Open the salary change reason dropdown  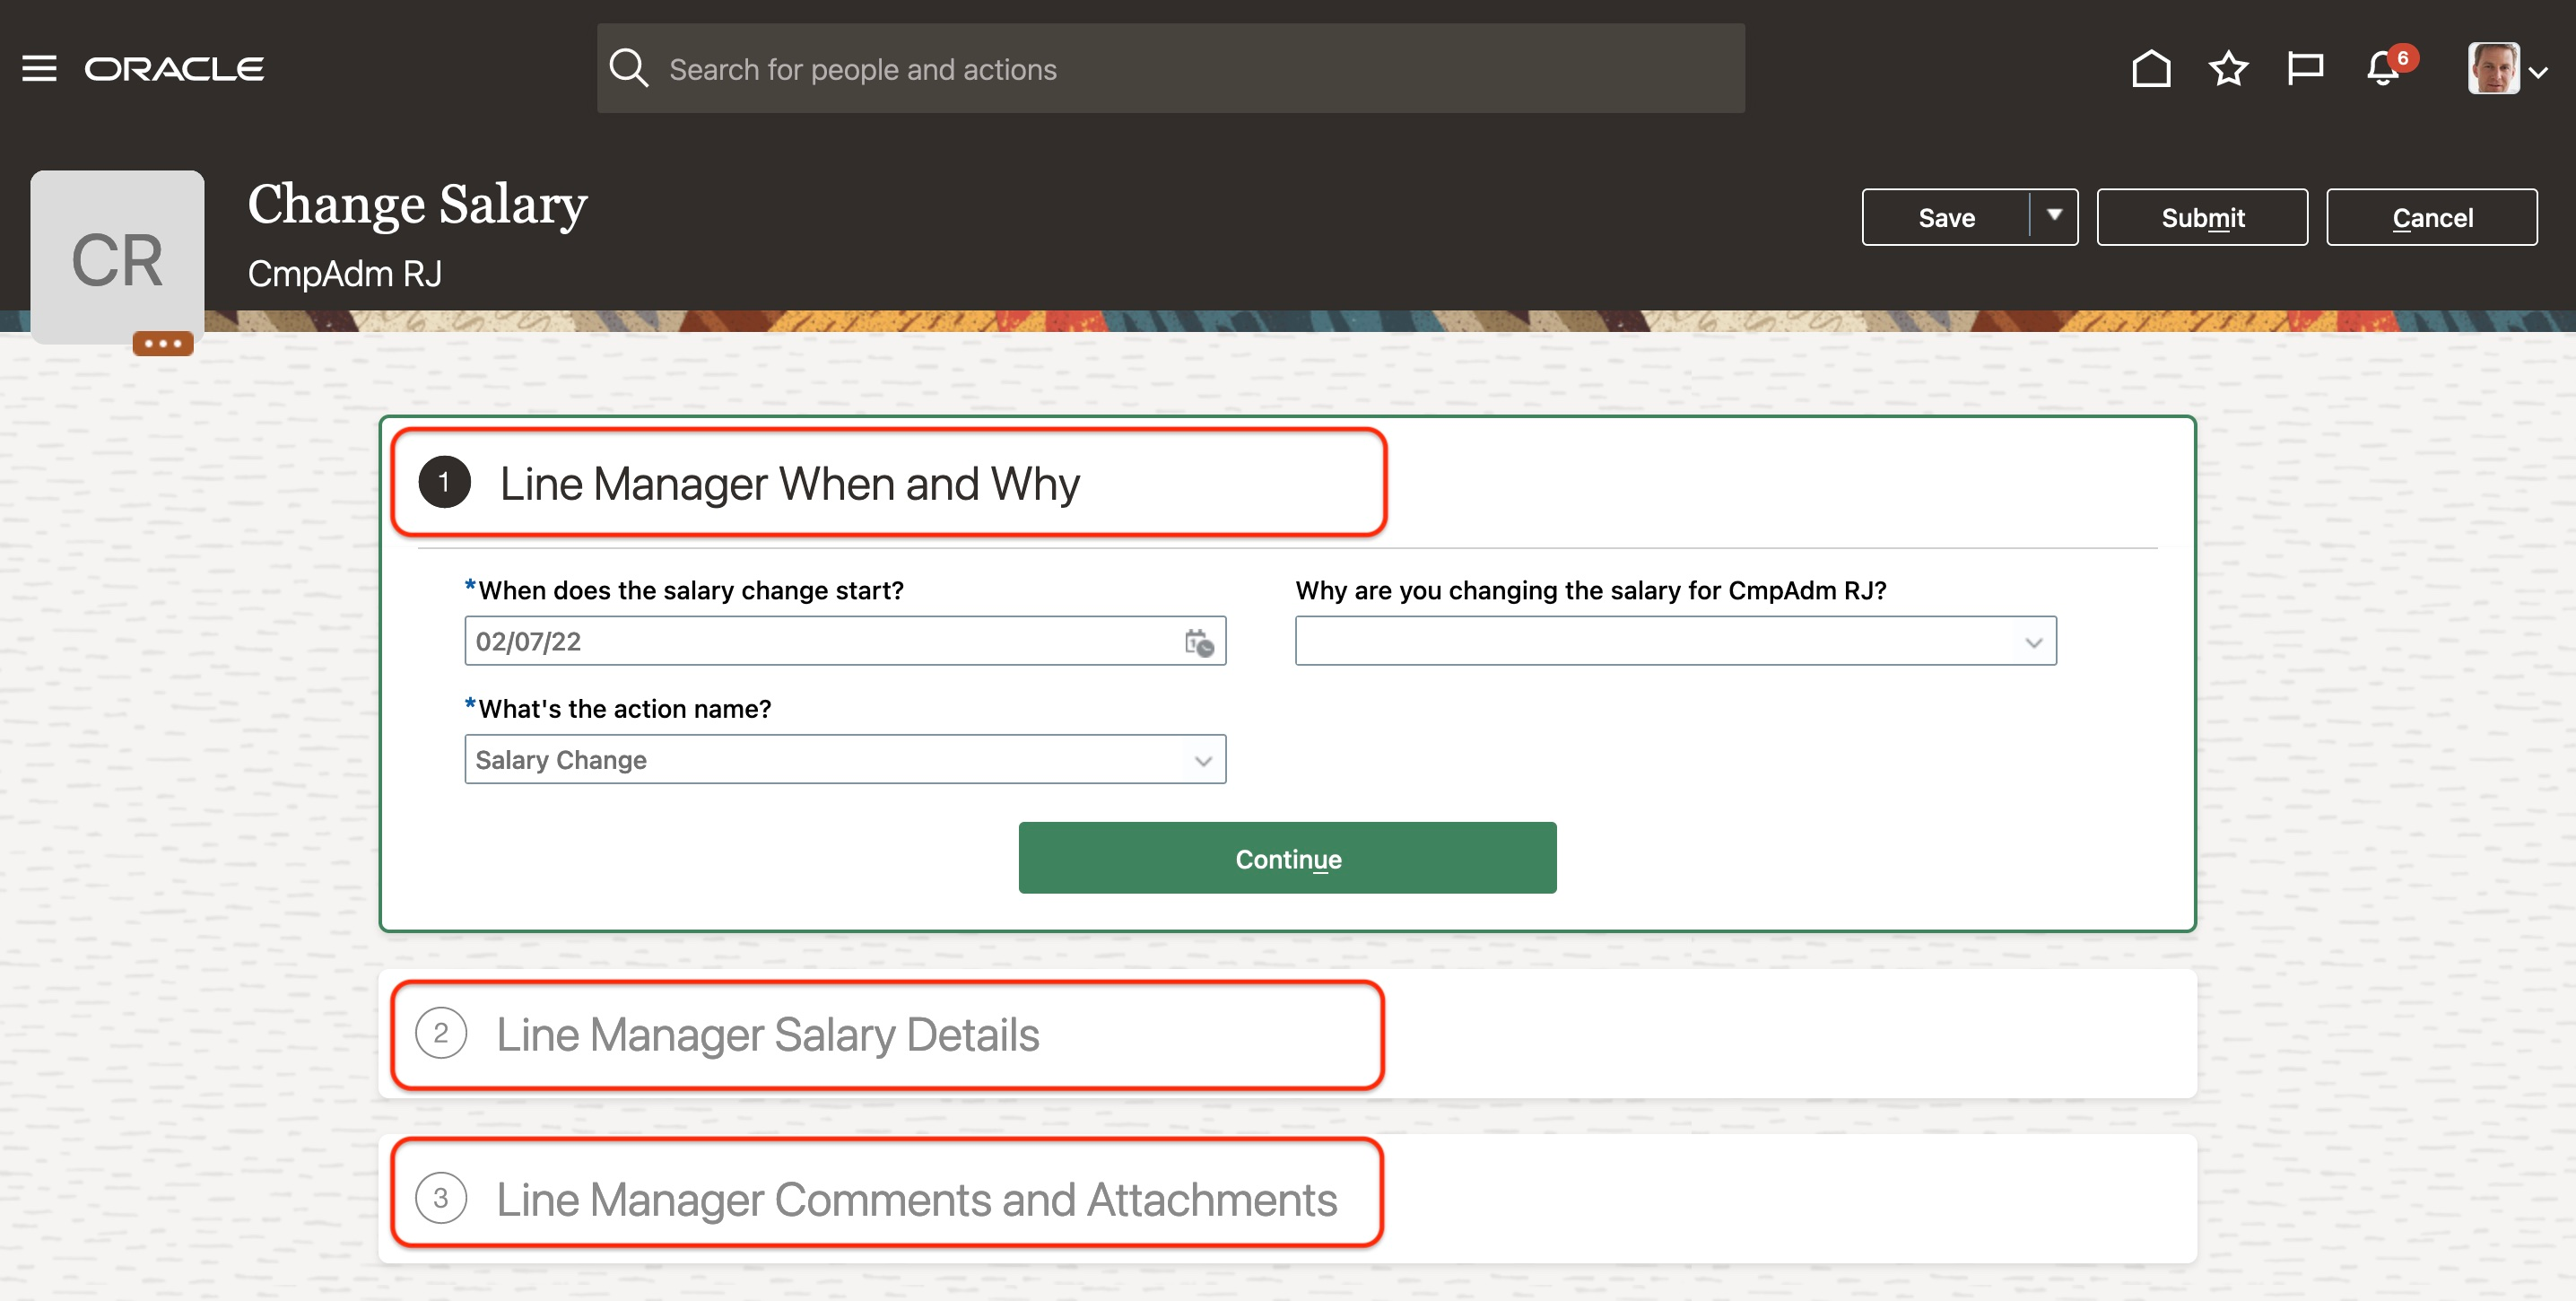[1675, 642]
